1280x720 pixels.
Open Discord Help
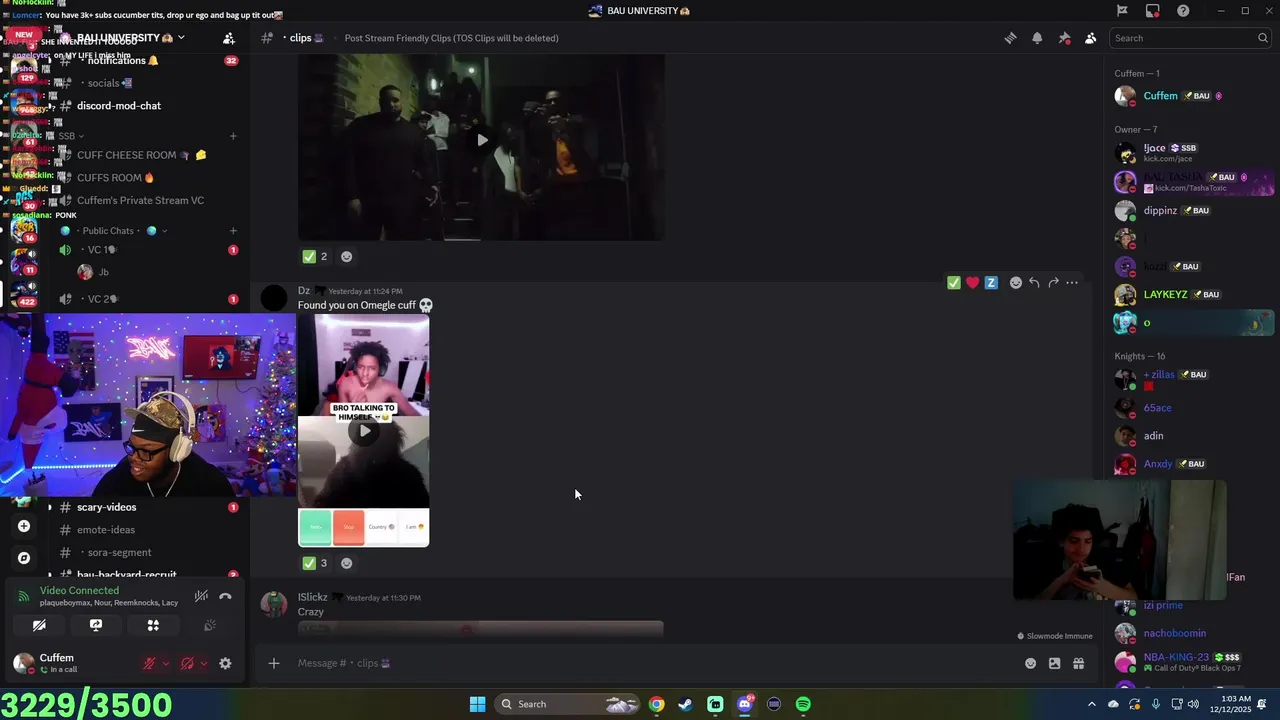(1184, 11)
